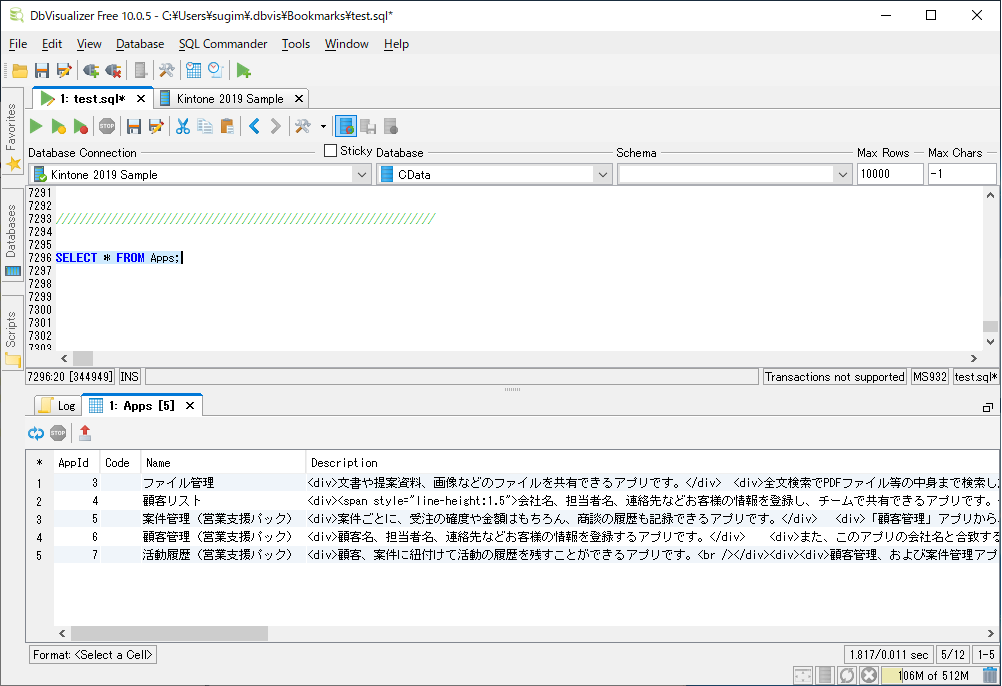Image resolution: width=1002 pixels, height=686 pixels.
Task: Expand the arrow next to editor wrench icon
Action: 323,126
